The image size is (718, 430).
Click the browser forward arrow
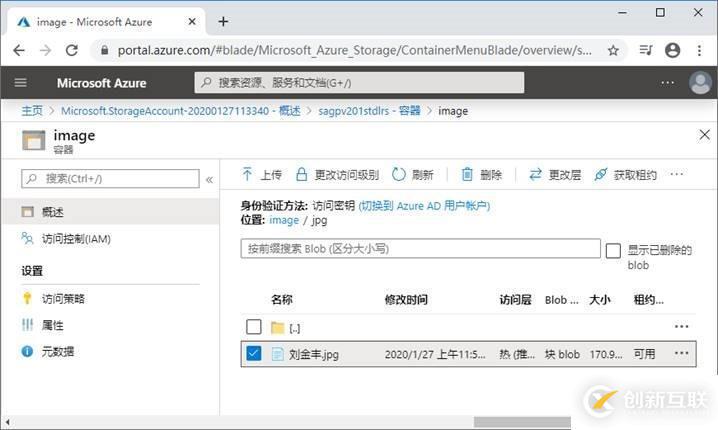(45, 50)
